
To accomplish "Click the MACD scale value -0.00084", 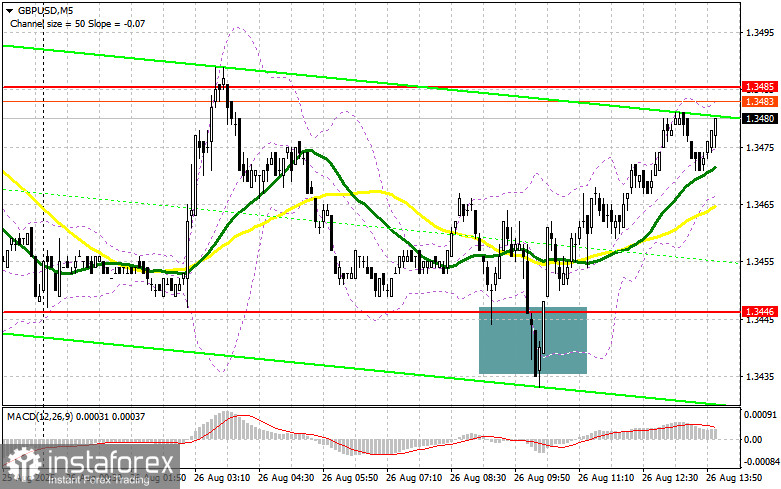I will [760, 463].
